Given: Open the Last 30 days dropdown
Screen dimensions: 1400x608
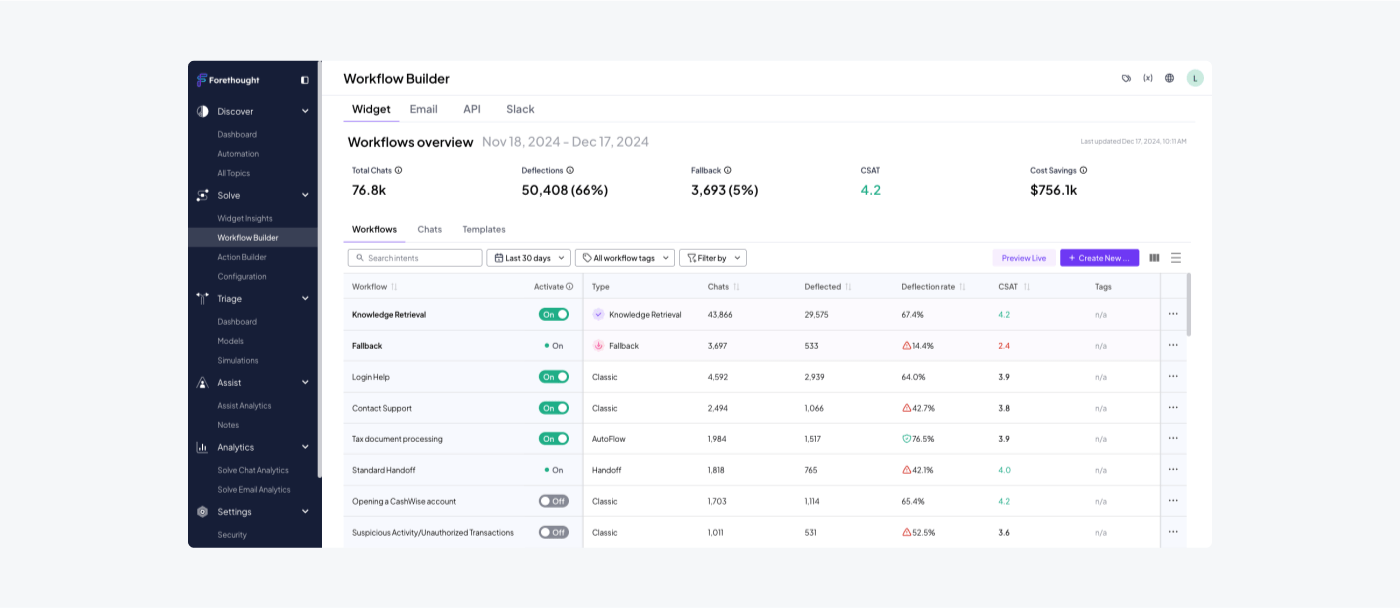Looking at the screenshot, I should click(528, 258).
